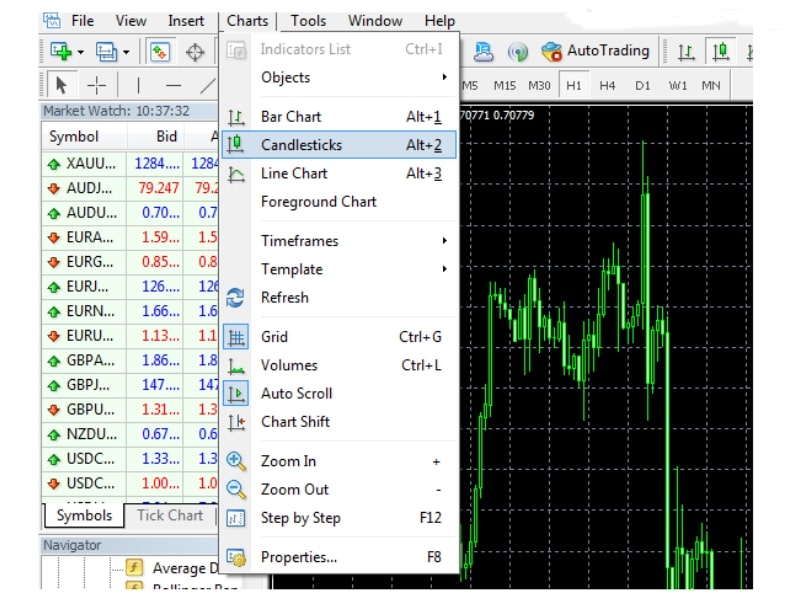The width and height of the screenshot is (800, 600).
Task: Switch to H4 timeframe button
Action: click(x=607, y=85)
